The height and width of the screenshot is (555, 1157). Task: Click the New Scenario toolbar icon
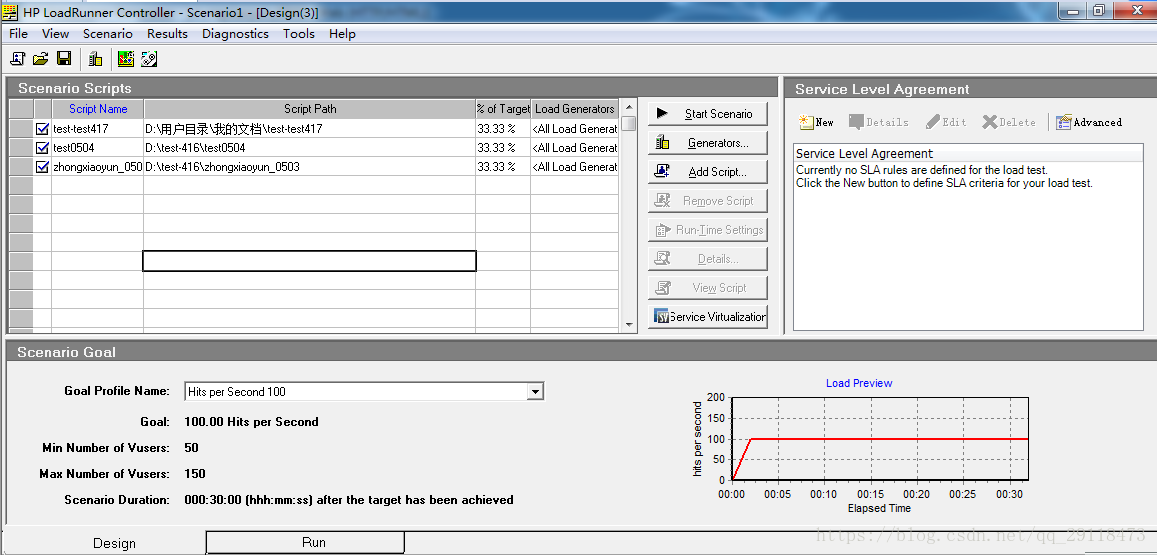click(x=18, y=59)
